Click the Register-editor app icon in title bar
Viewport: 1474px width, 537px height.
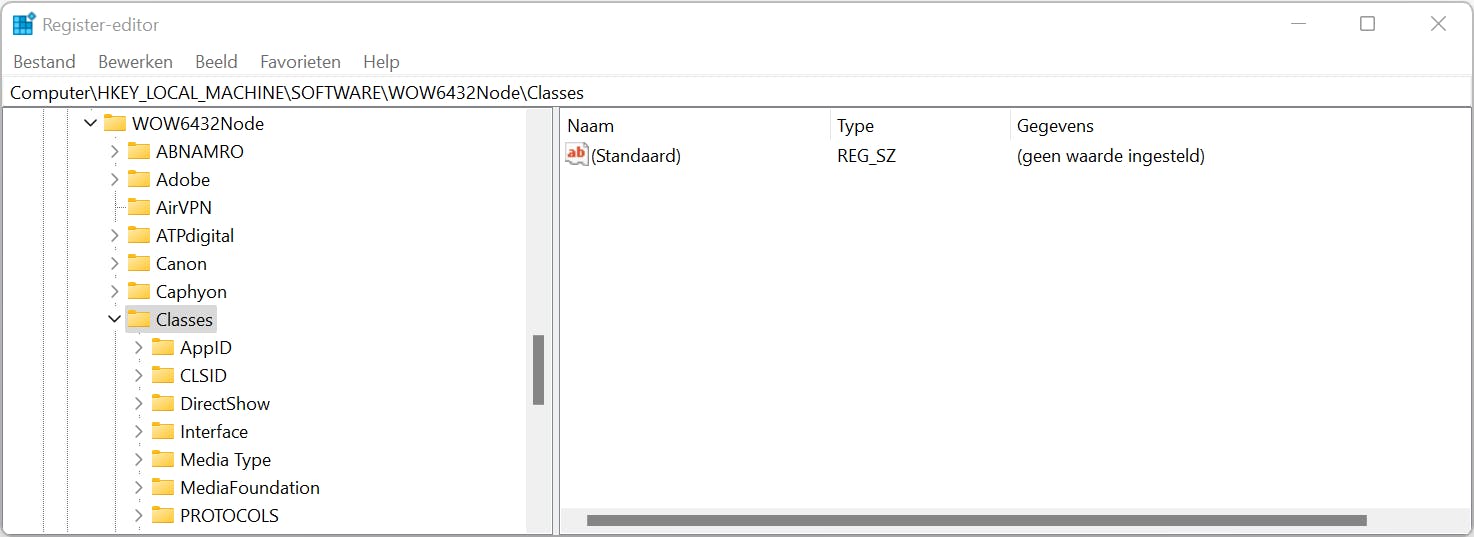tap(24, 24)
